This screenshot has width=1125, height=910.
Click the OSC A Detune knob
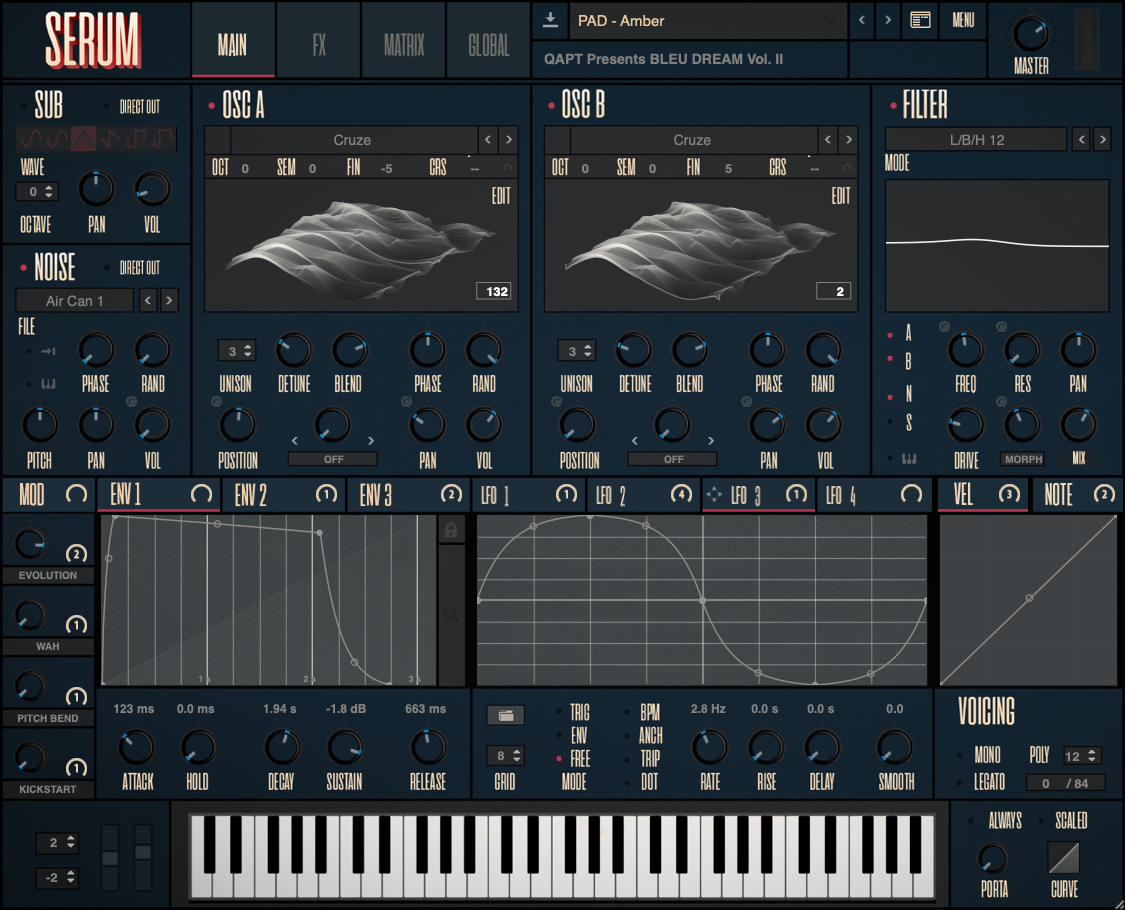click(293, 350)
